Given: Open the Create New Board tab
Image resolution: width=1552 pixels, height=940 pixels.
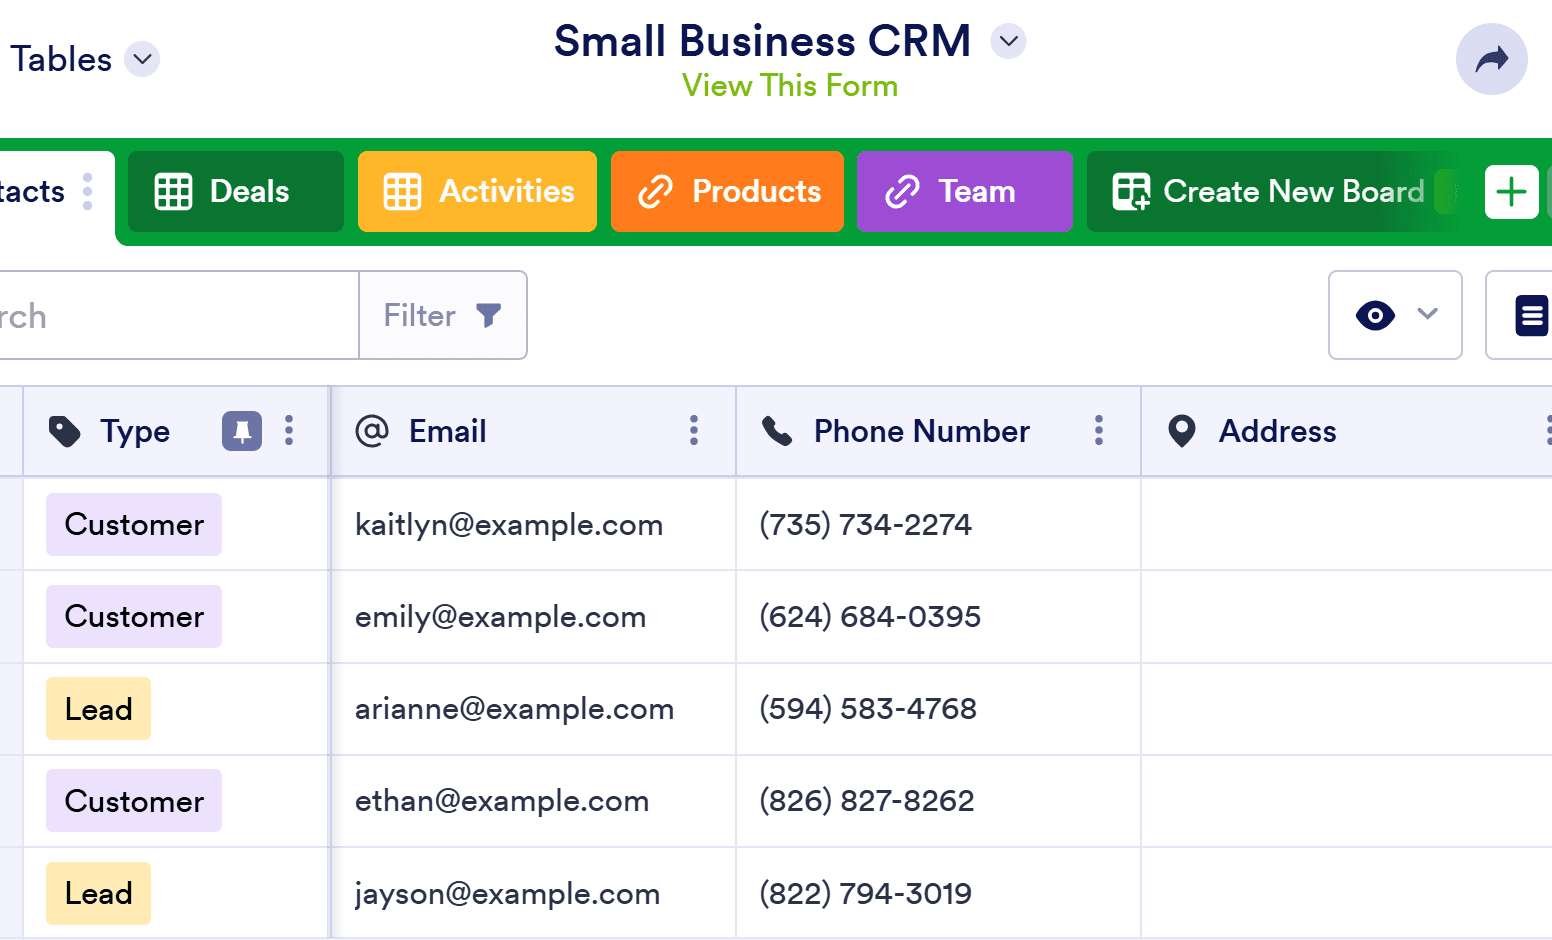Looking at the screenshot, I should click(1270, 191).
